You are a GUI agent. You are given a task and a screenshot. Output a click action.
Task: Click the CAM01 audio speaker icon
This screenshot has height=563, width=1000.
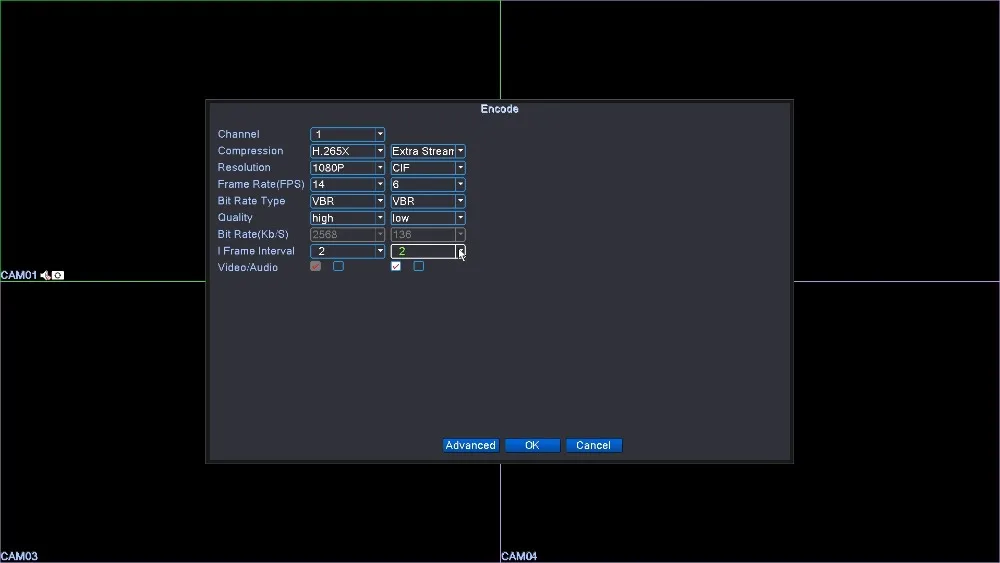point(45,275)
